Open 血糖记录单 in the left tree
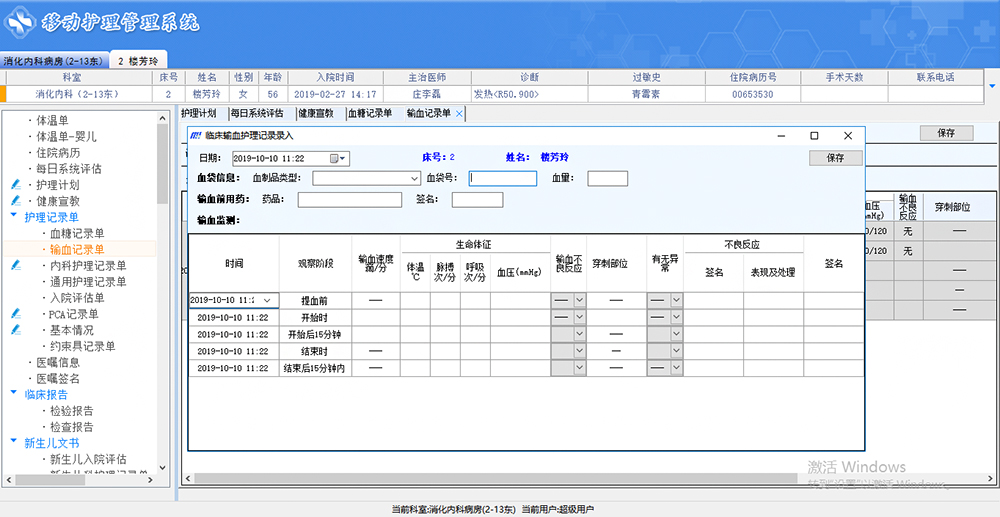This screenshot has width=1000, height=517. click(77, 233)
